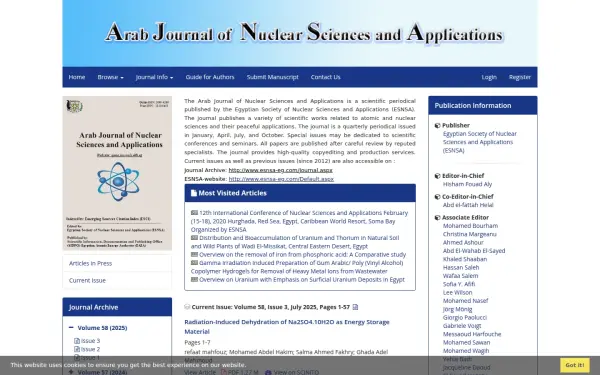Image resolution: width=600 pixels, height=375 pixels.
Task: Open the Contact Us page
Action: (325, 77)
